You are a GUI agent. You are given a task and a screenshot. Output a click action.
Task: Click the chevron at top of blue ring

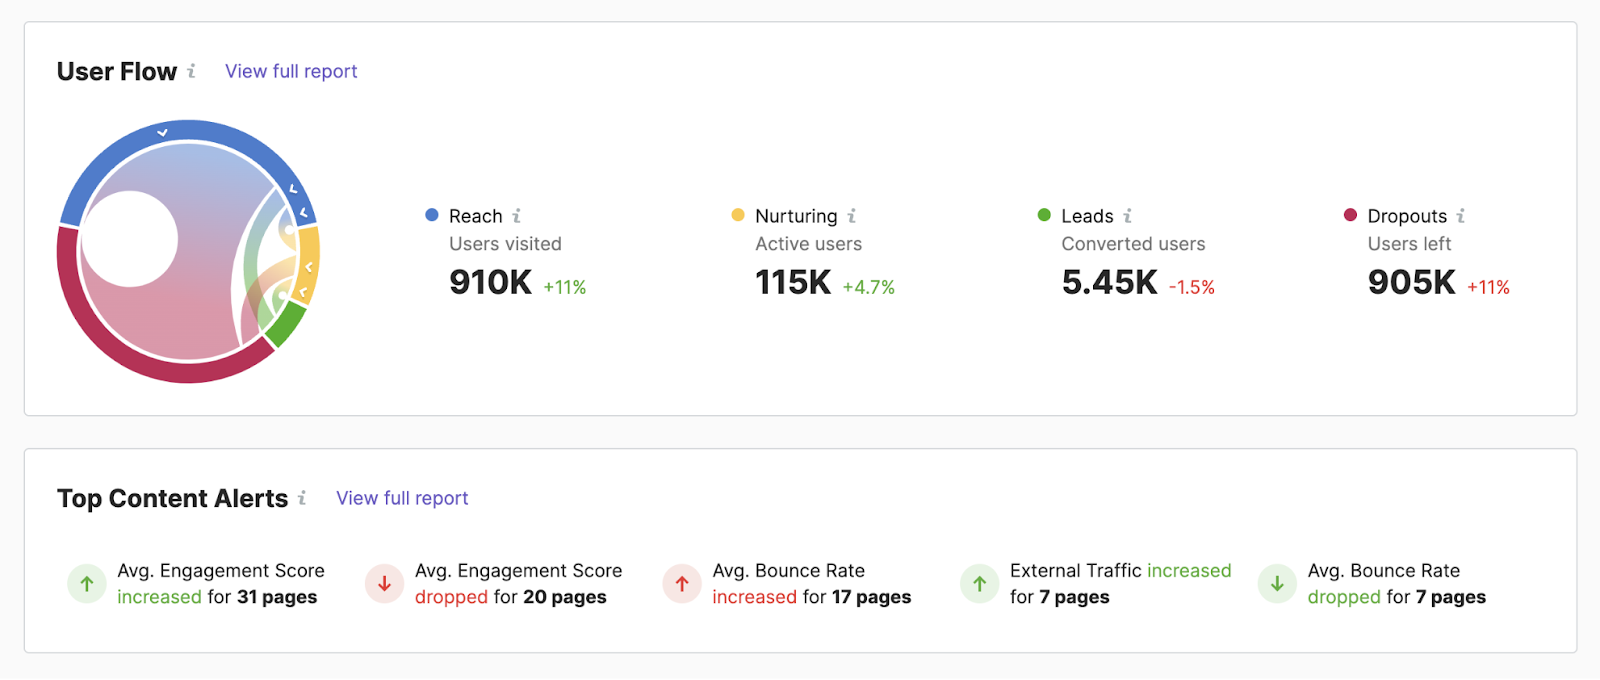pos(162,132)
